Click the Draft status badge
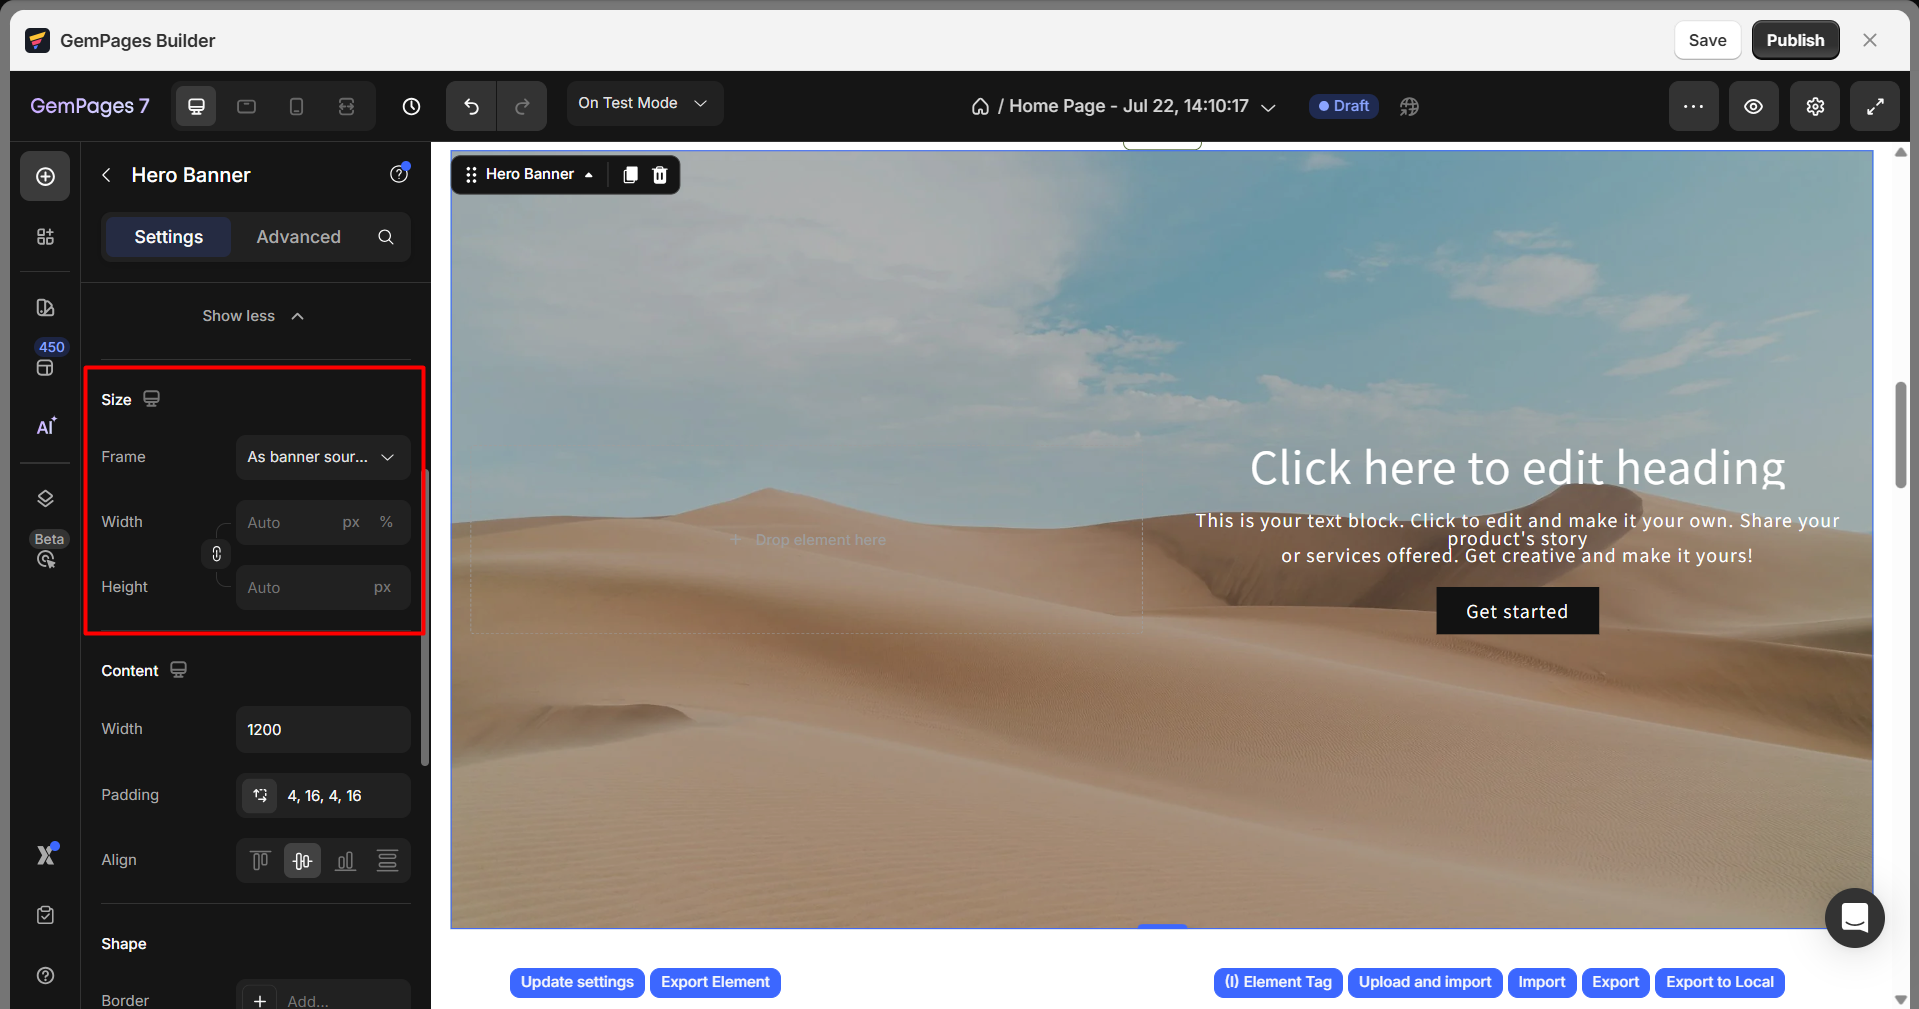This screenshot has height=1009, width=1919. coord(1344,106)
